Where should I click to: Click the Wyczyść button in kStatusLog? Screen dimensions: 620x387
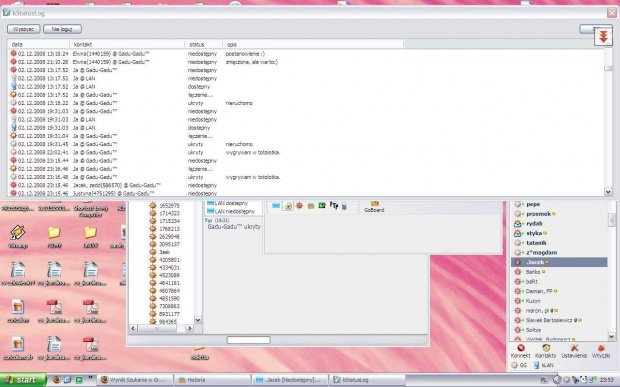pyautogui.click(x=23, y=29)
